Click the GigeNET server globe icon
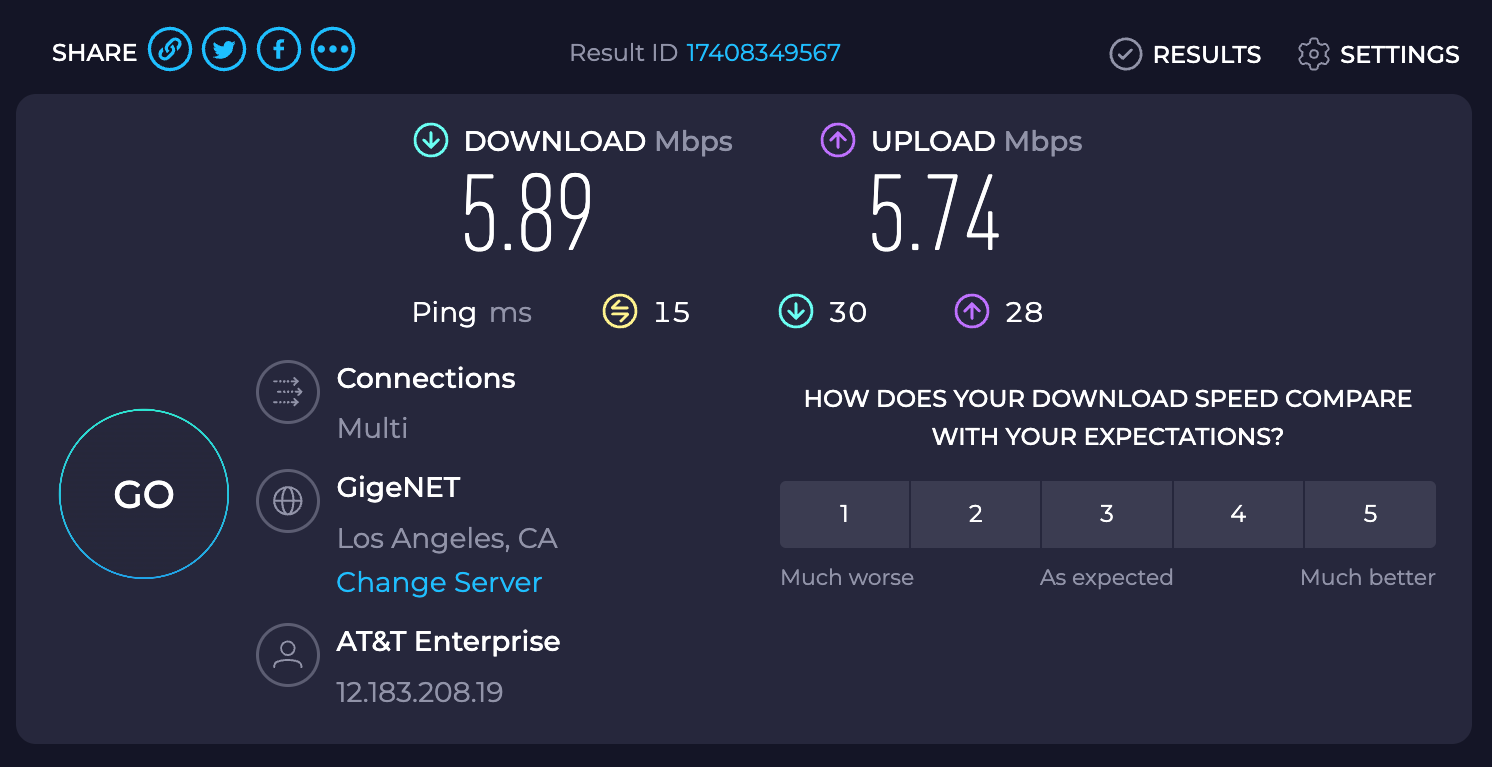The image size is (1492, 767). click(x=288, y=500)
